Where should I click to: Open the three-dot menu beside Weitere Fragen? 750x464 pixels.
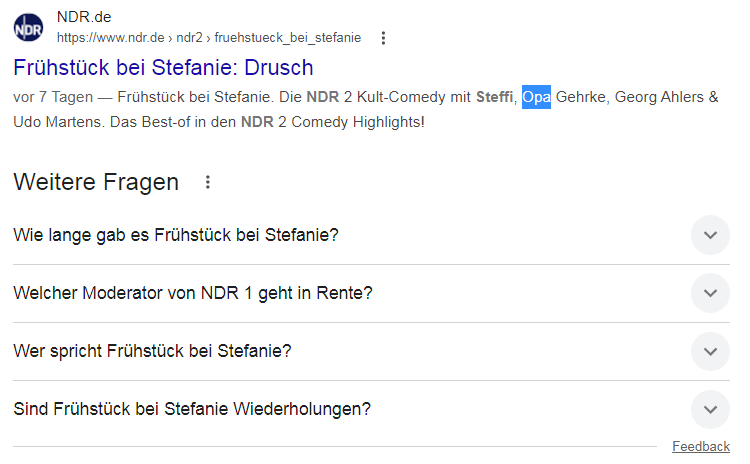tap(208, 182)
